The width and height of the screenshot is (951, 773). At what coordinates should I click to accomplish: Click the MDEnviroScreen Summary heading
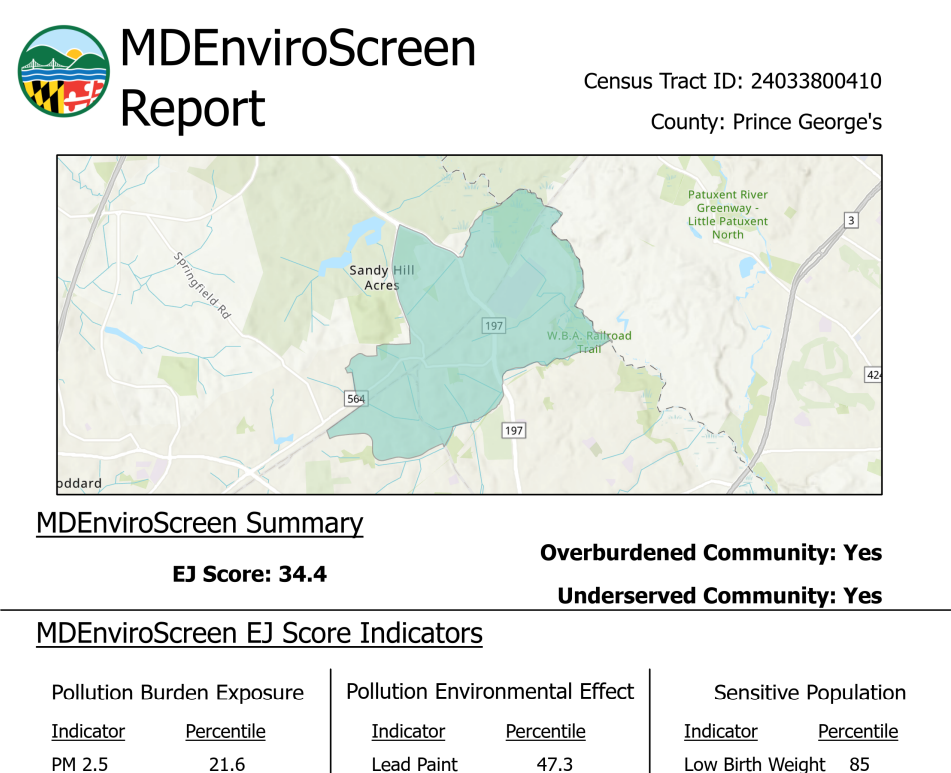point(199,523)
